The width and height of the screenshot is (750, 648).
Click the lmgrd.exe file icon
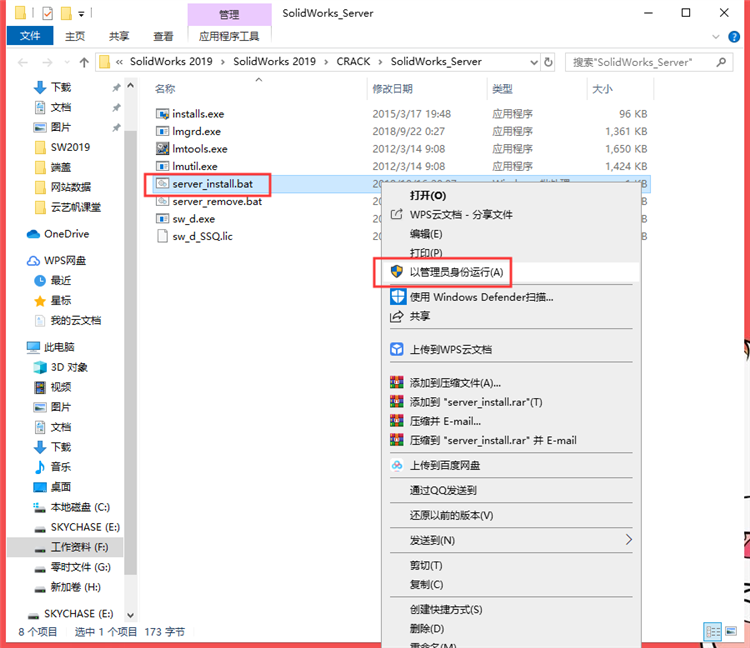[163, 131]
